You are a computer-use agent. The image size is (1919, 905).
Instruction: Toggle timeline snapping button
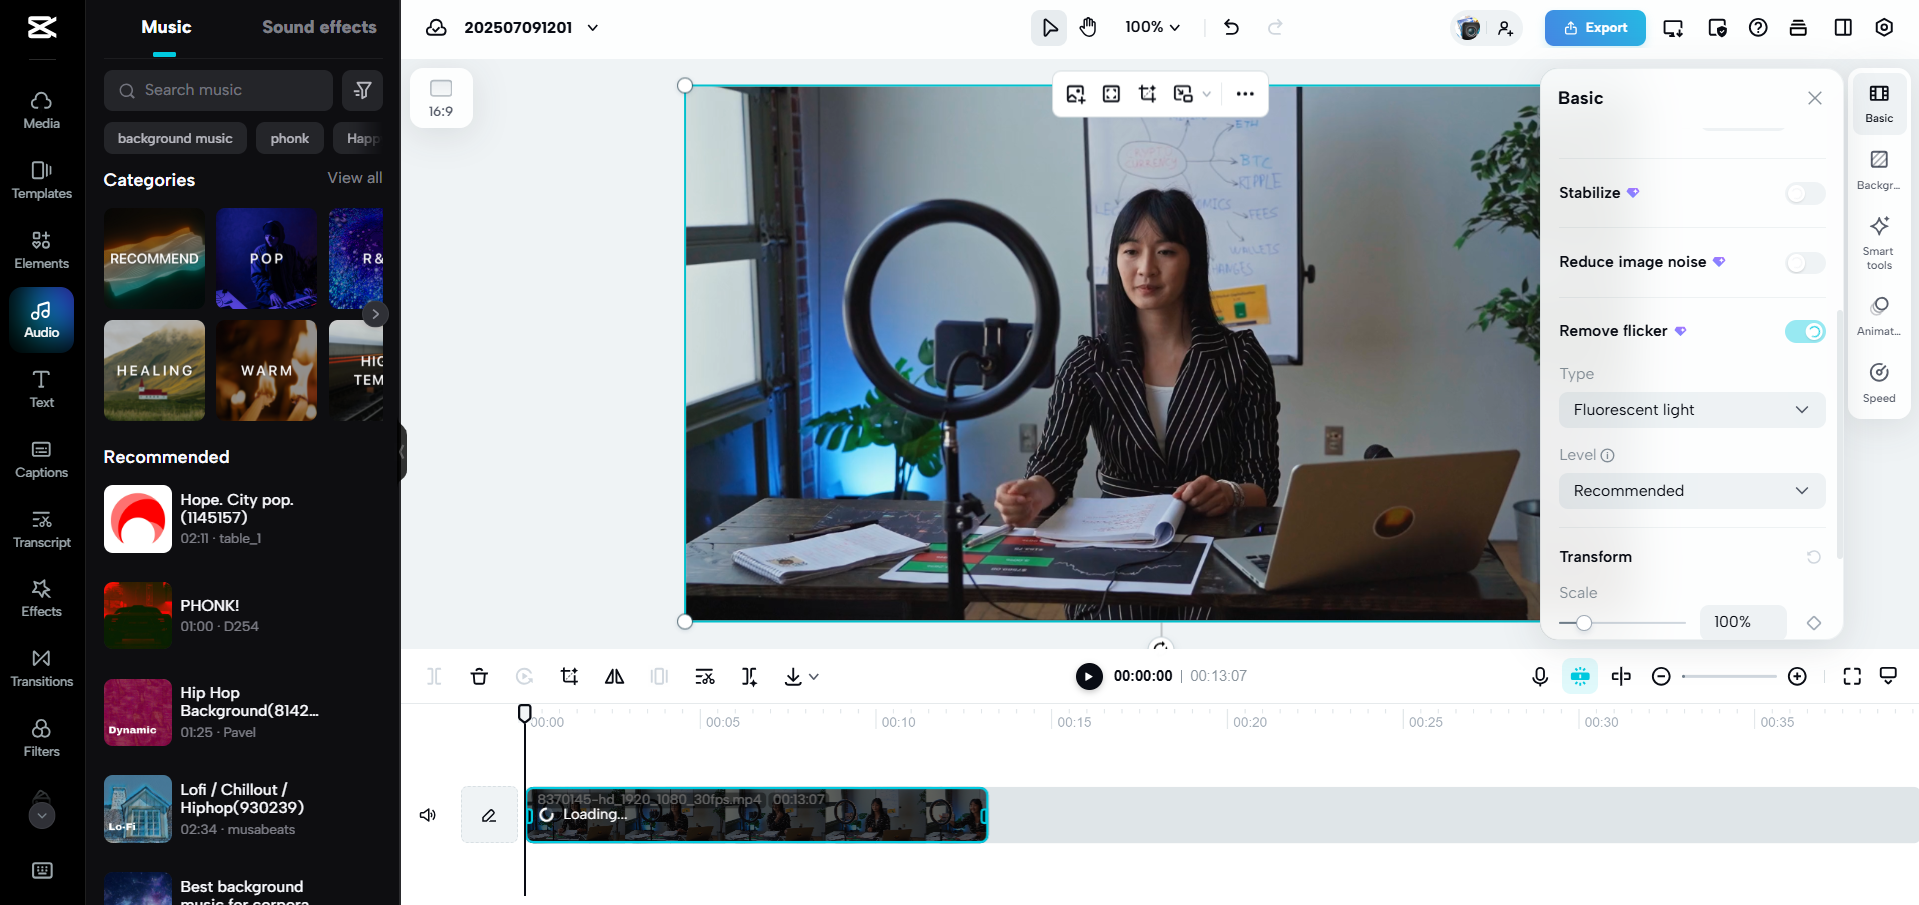(1580, 677)
